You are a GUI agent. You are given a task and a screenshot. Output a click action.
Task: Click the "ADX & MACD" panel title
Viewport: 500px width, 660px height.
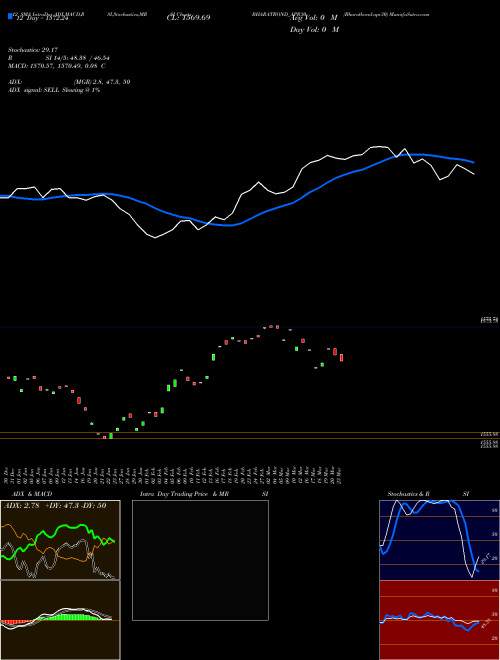click(32, 494)
